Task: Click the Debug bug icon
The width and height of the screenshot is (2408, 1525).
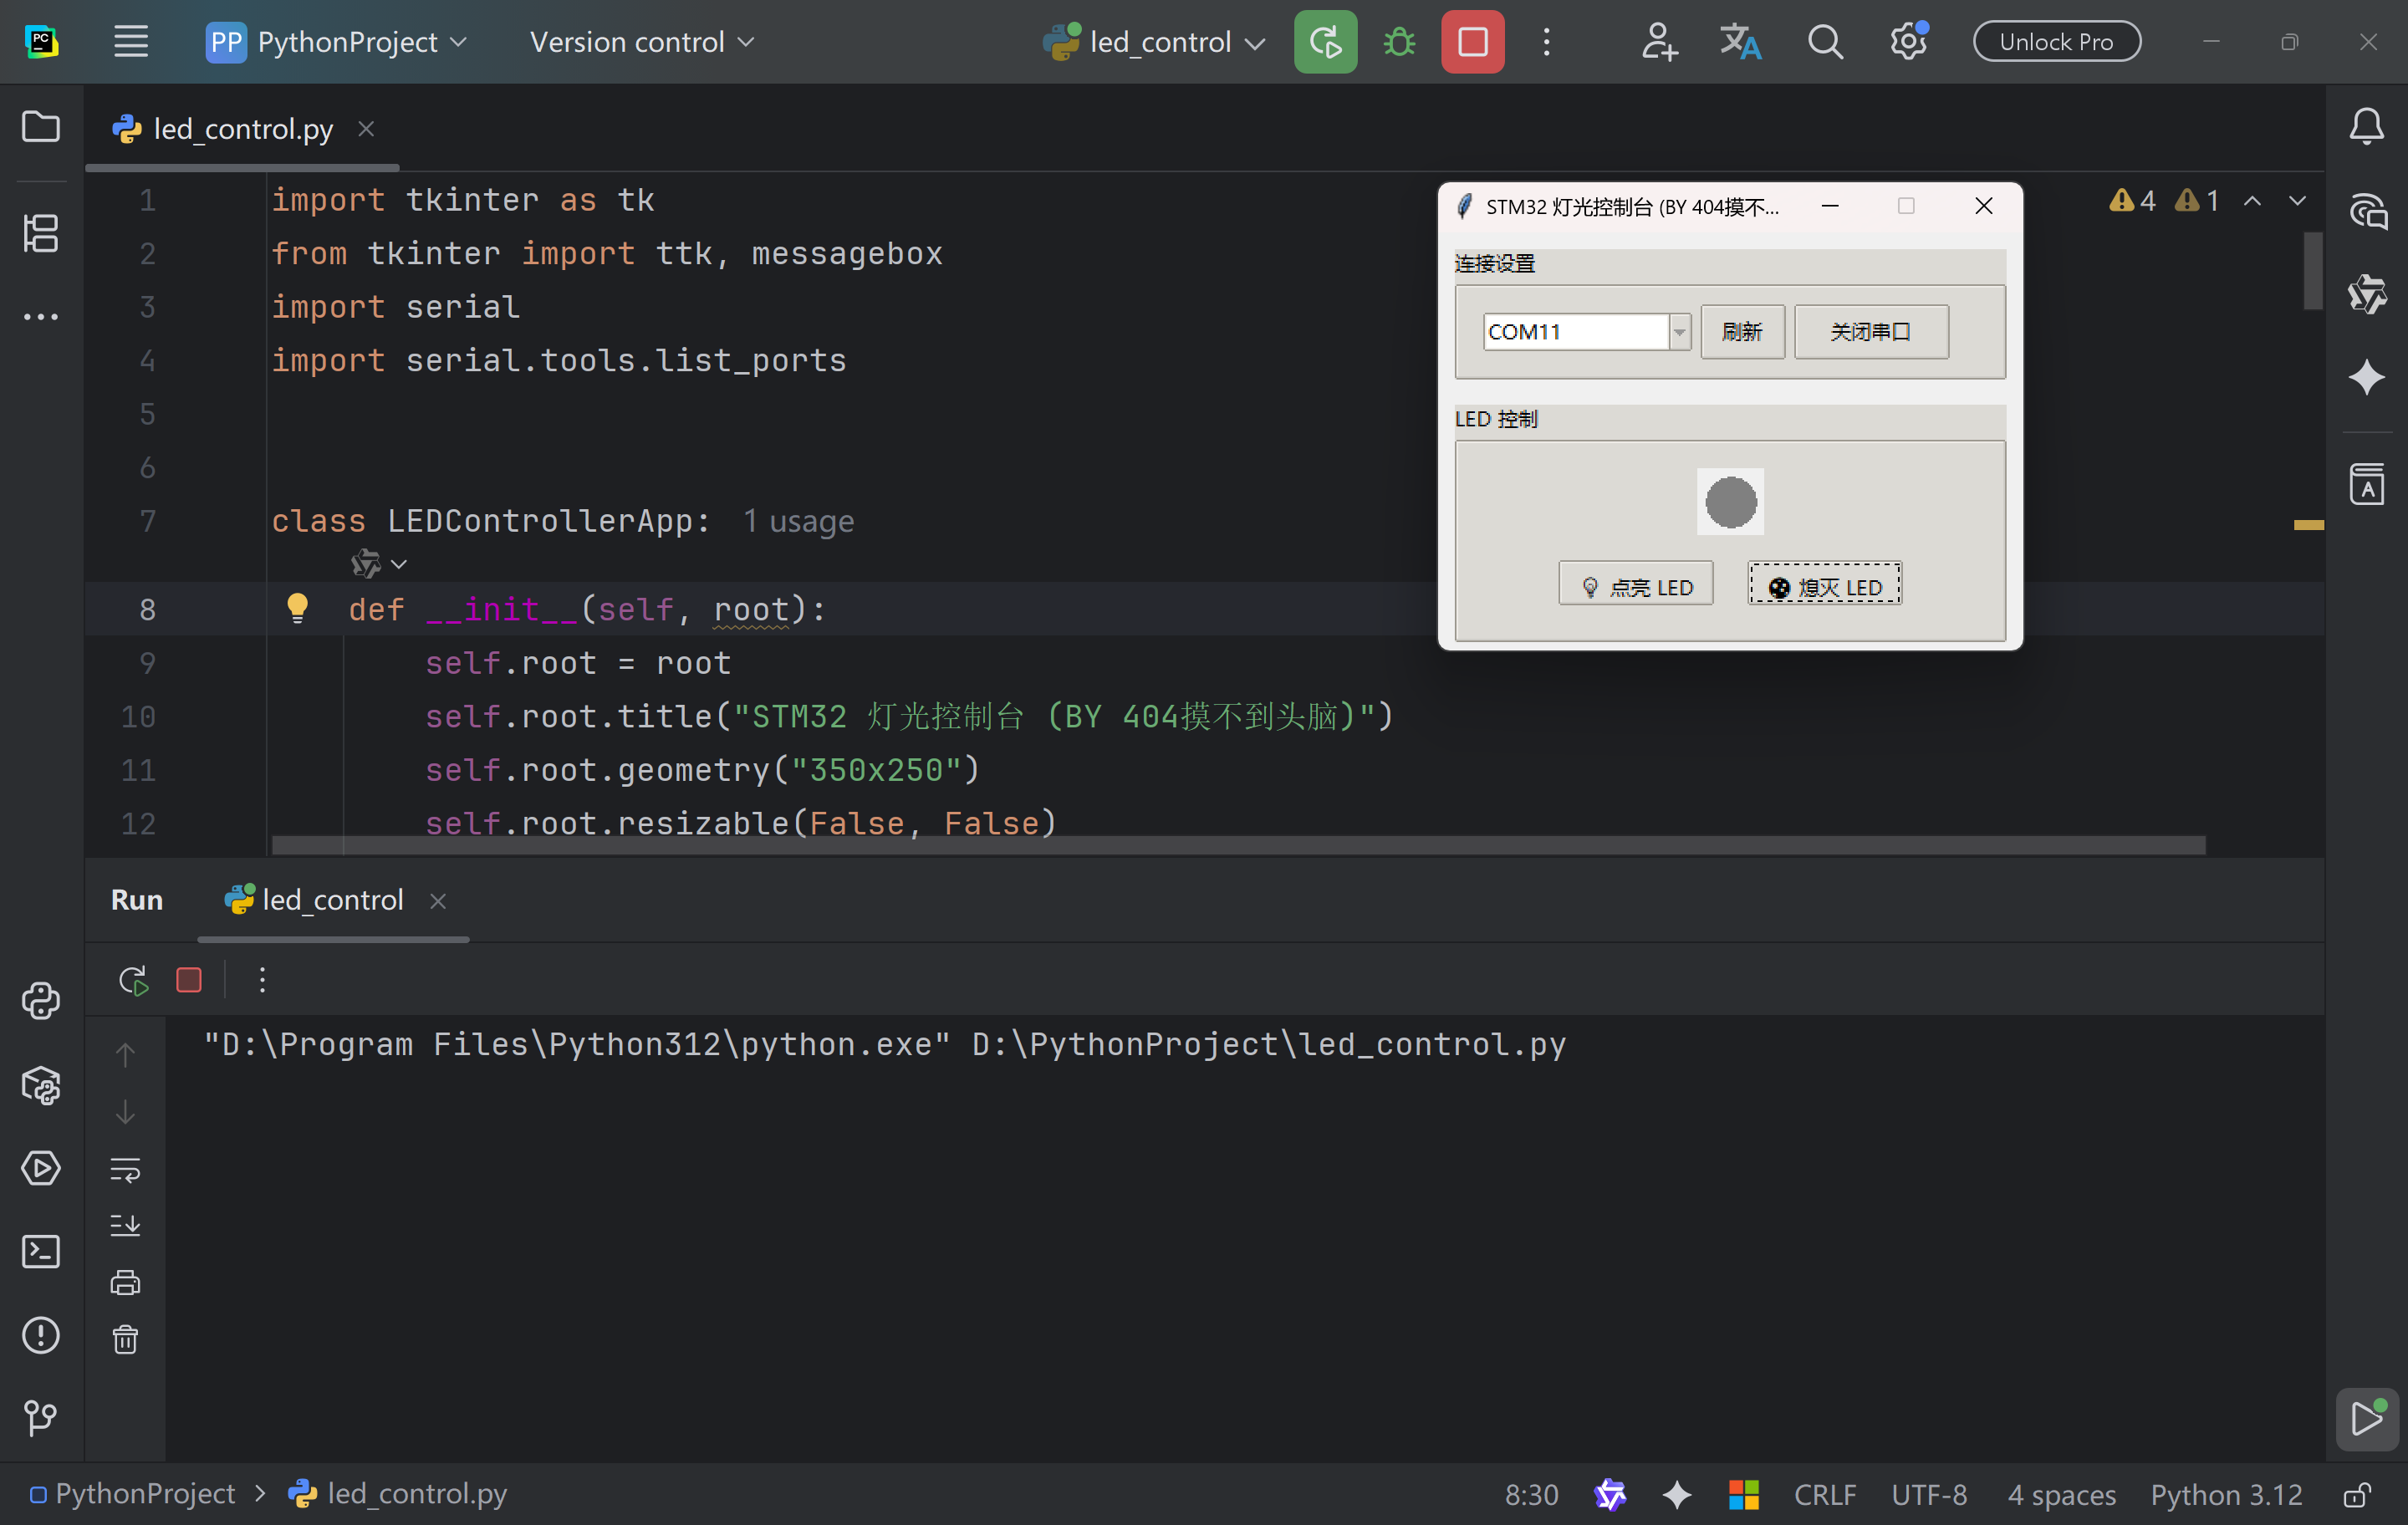Action: click(1399, 42)
